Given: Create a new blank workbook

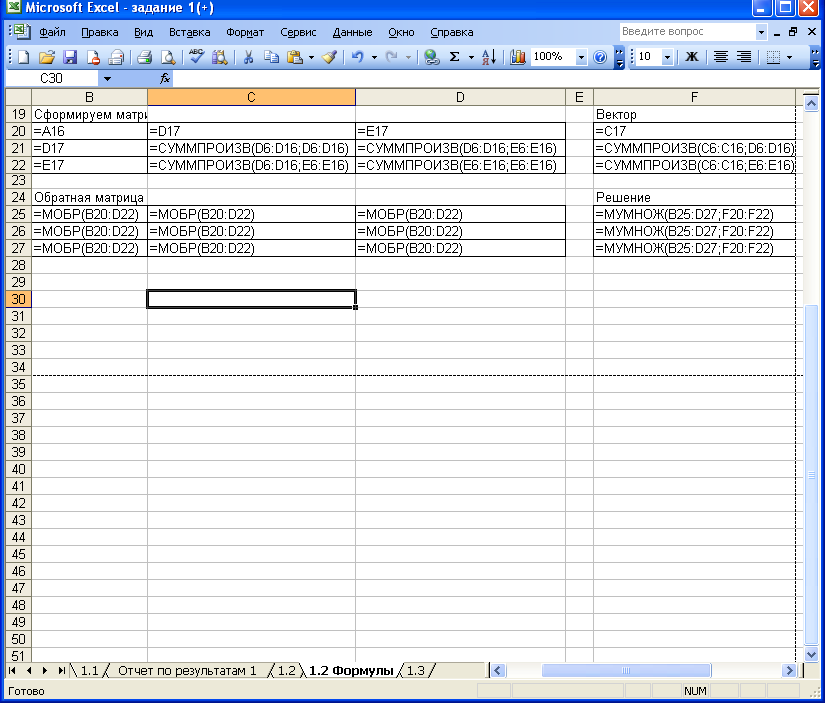Looking at the screenshot, I should click(x=24, y=57).
